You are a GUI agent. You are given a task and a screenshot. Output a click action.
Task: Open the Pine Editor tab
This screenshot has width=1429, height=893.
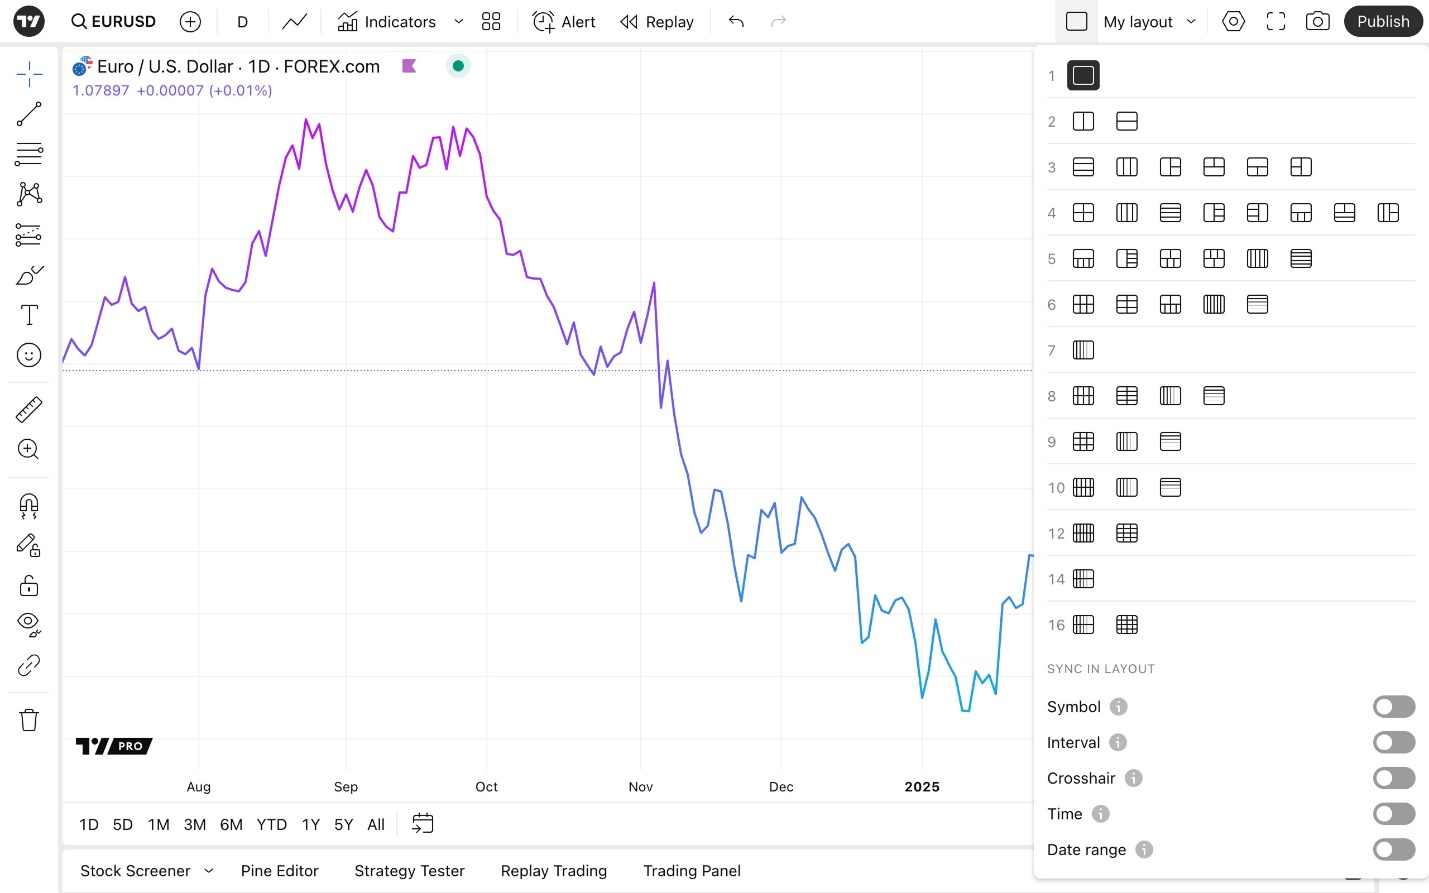280,871
